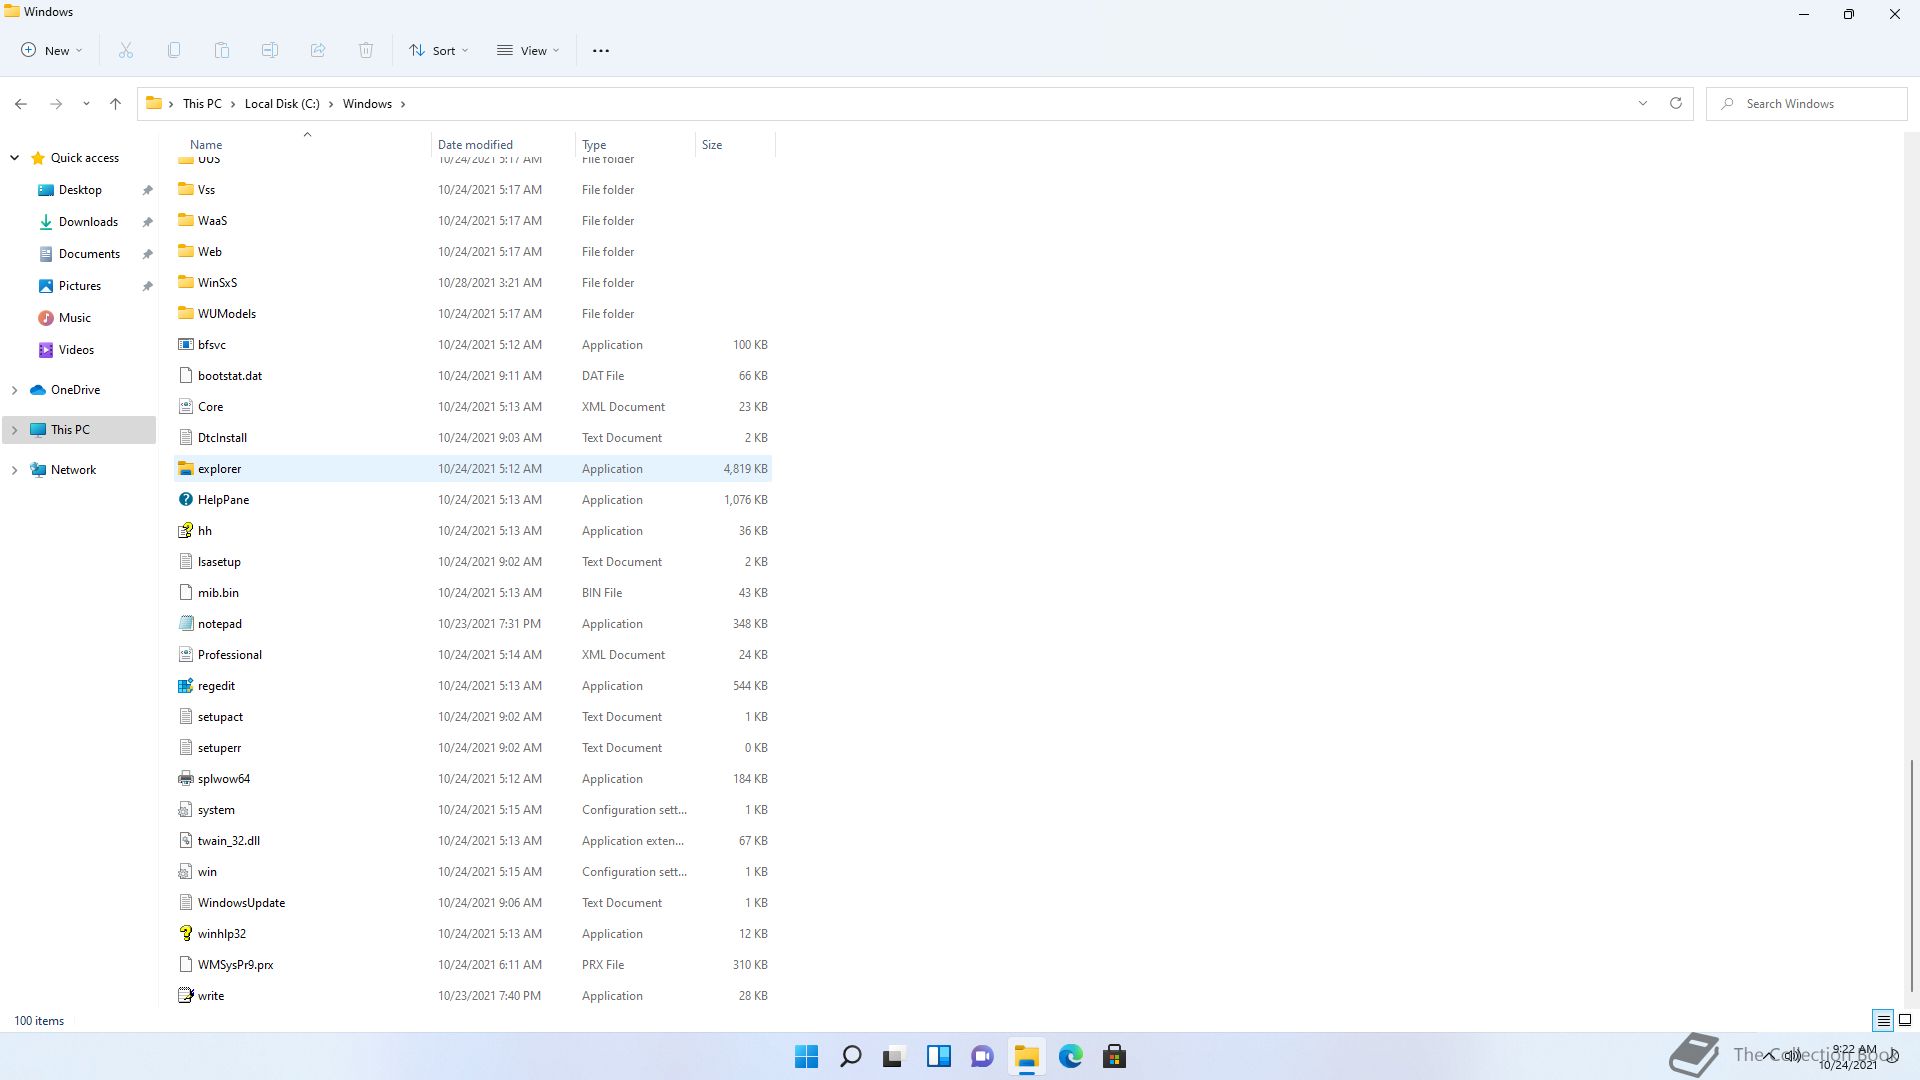Select the bfsvc application icon
The height and width of the screenshot is (1080, 1920).
point(185,345)
